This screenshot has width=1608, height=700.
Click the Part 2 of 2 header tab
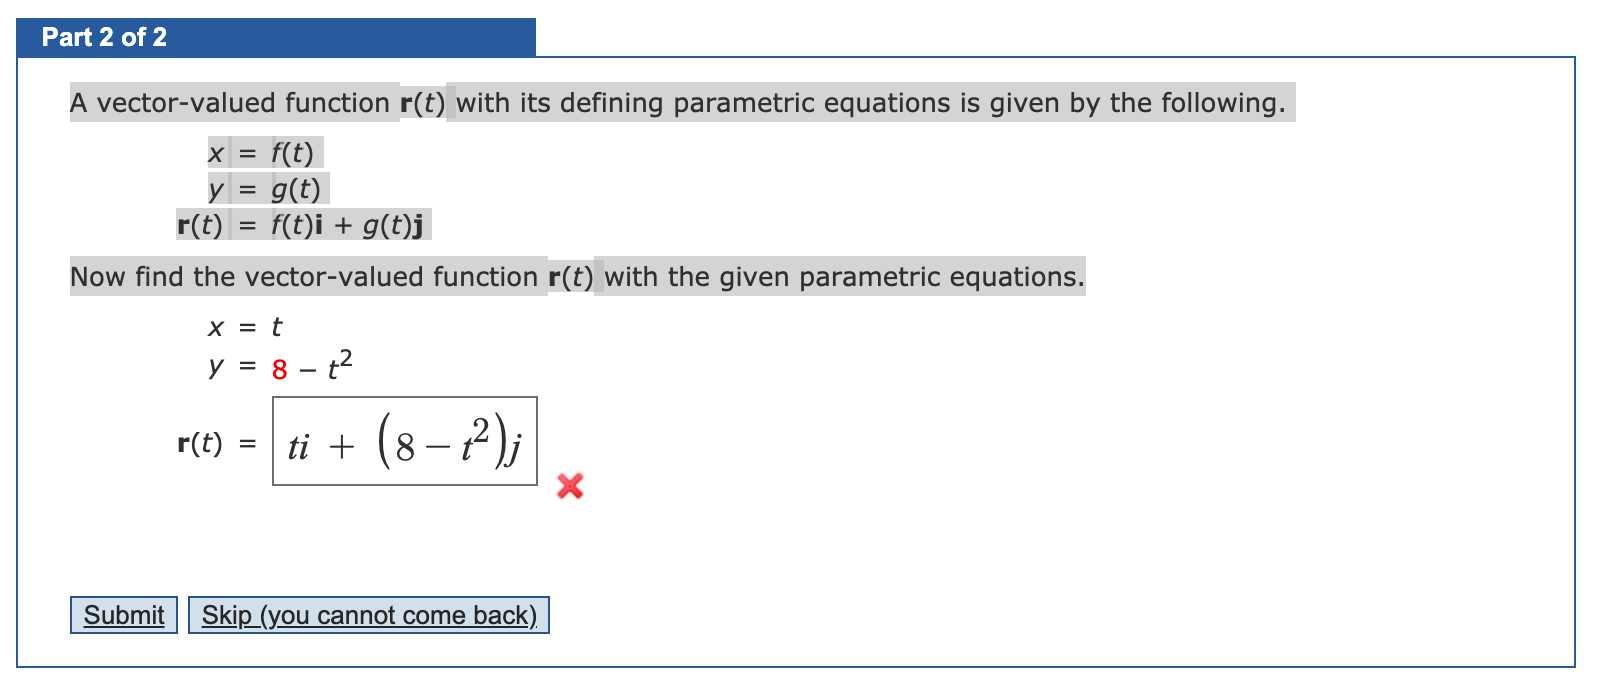[103, 37]
